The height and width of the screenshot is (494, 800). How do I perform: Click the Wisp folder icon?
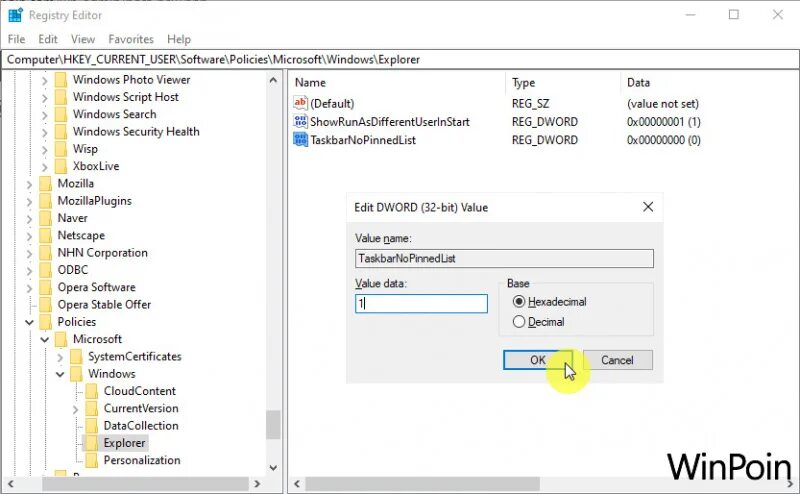61,149
